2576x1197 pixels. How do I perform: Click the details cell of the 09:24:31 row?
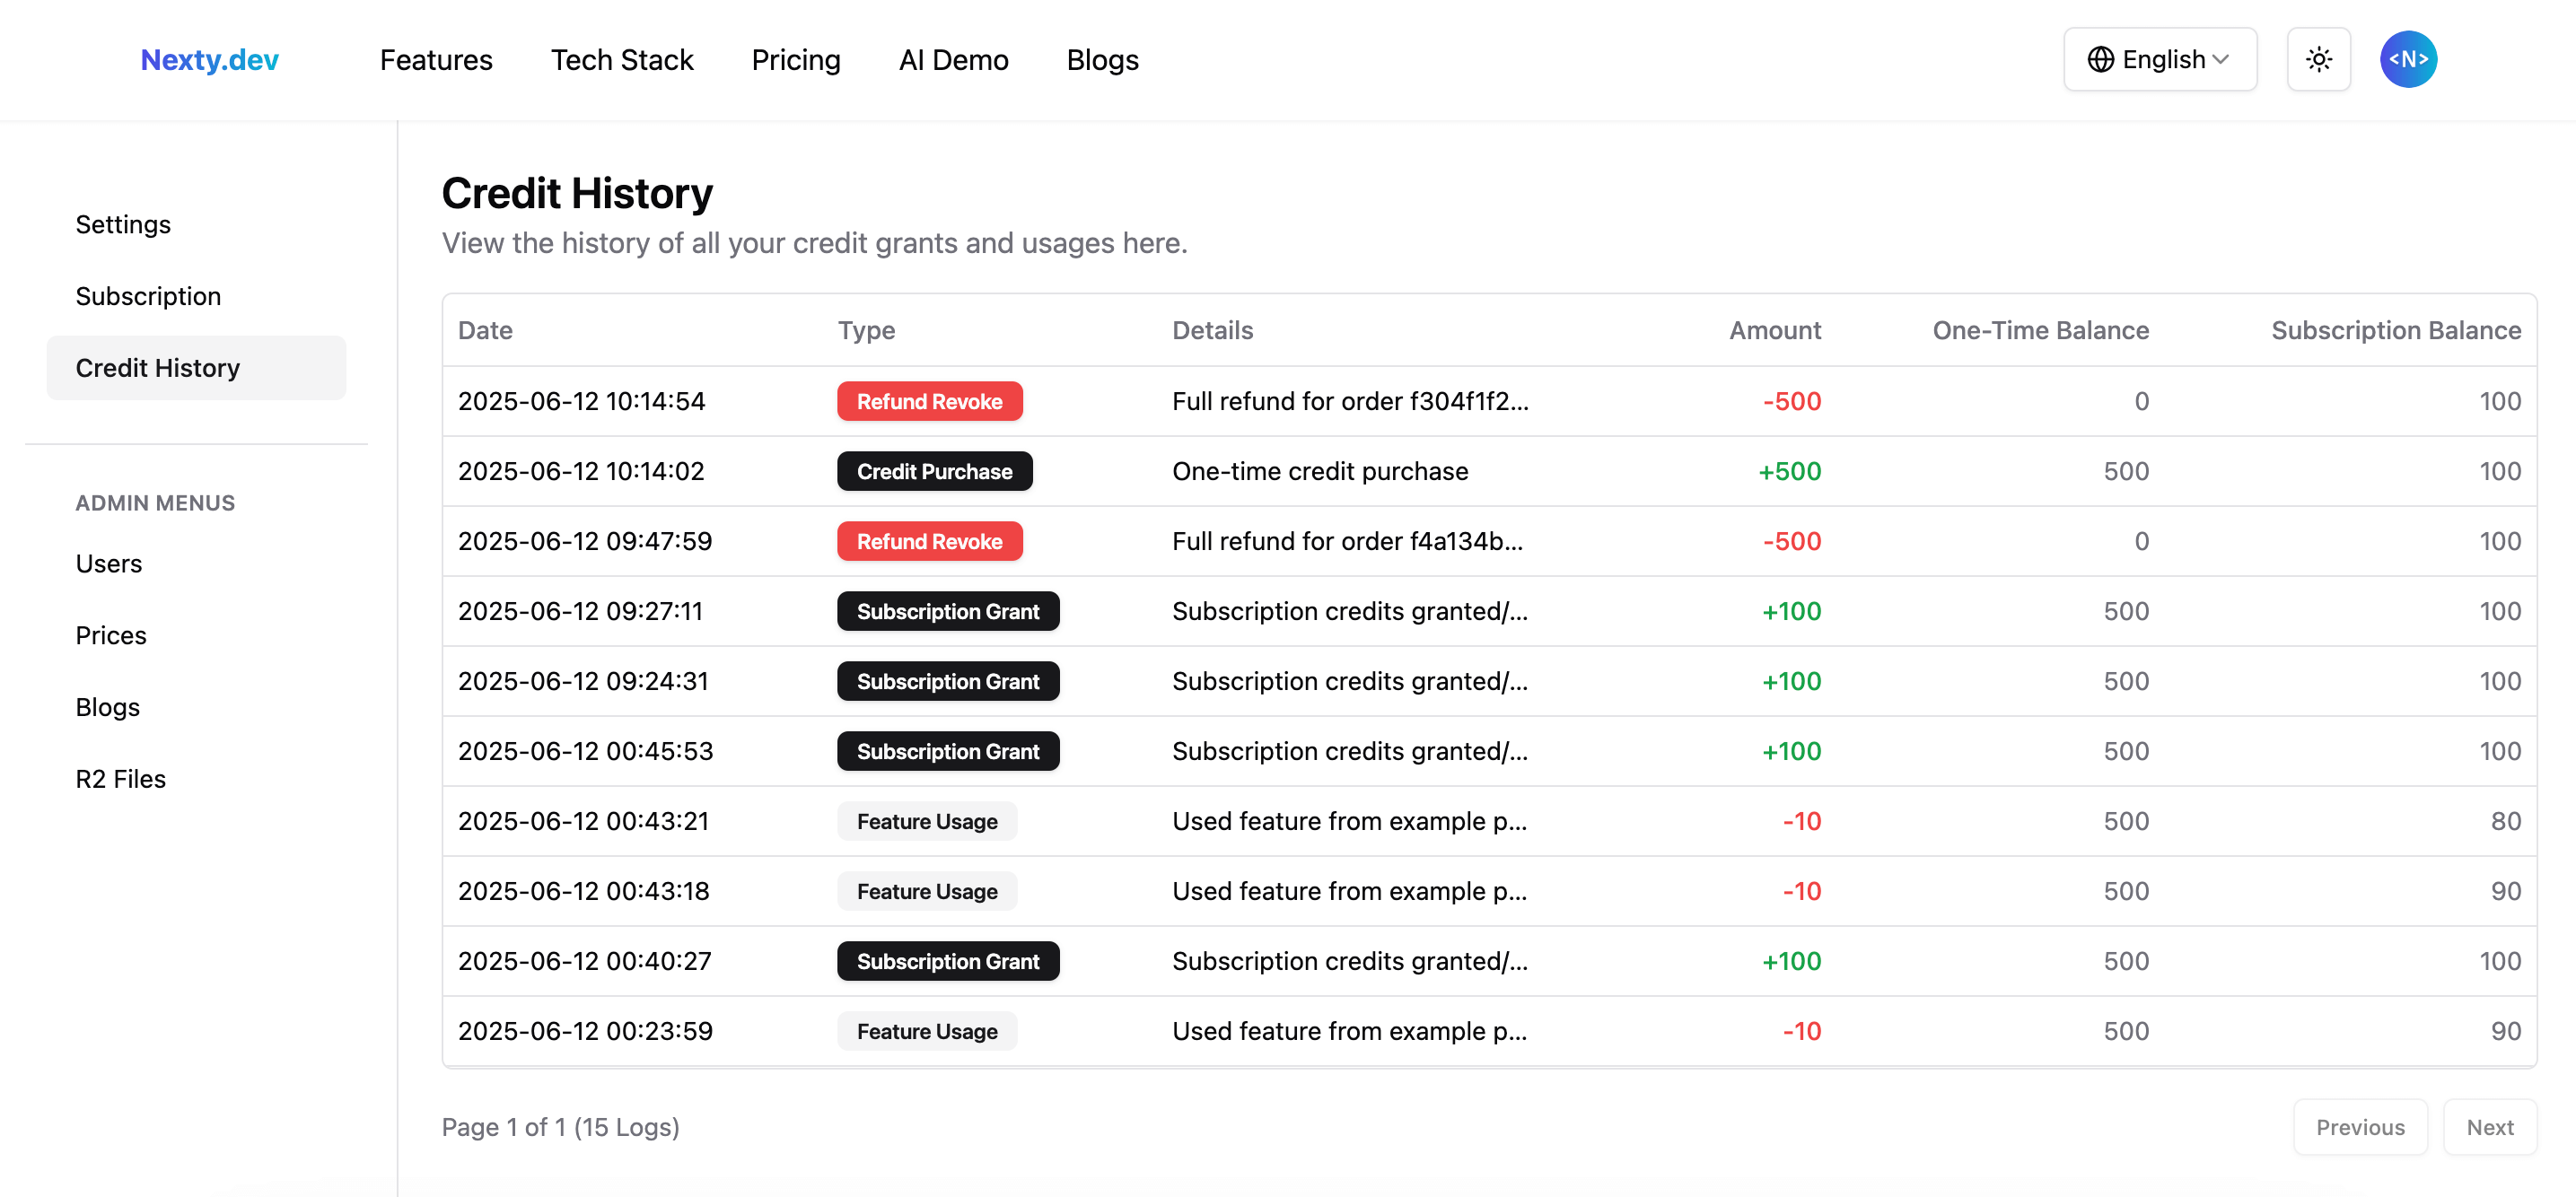(x=1350, y=682)
